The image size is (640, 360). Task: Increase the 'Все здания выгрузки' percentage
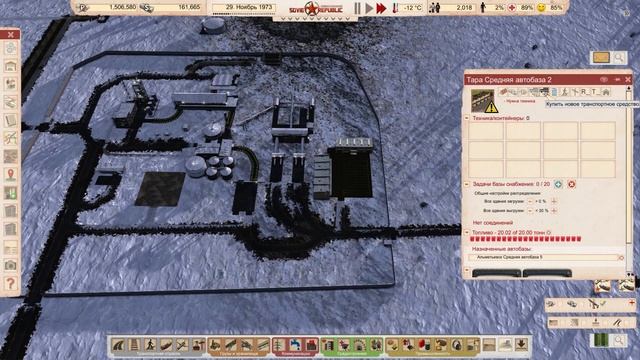pyautogui.click(x=554, y=211)
